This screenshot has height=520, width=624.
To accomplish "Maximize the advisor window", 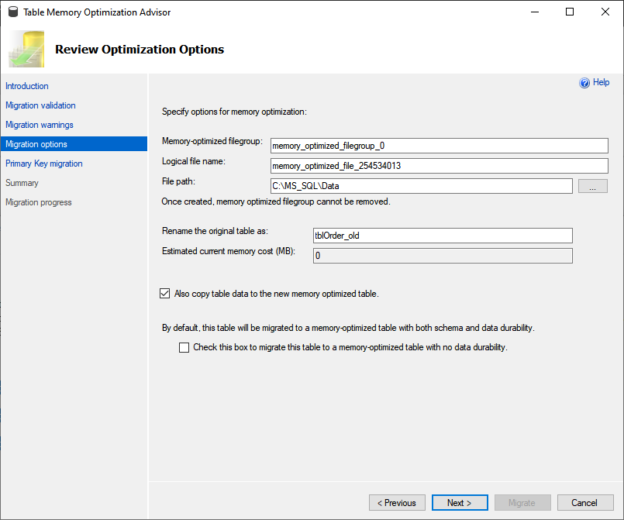I will pyautogui.click(x=569, y=12).
